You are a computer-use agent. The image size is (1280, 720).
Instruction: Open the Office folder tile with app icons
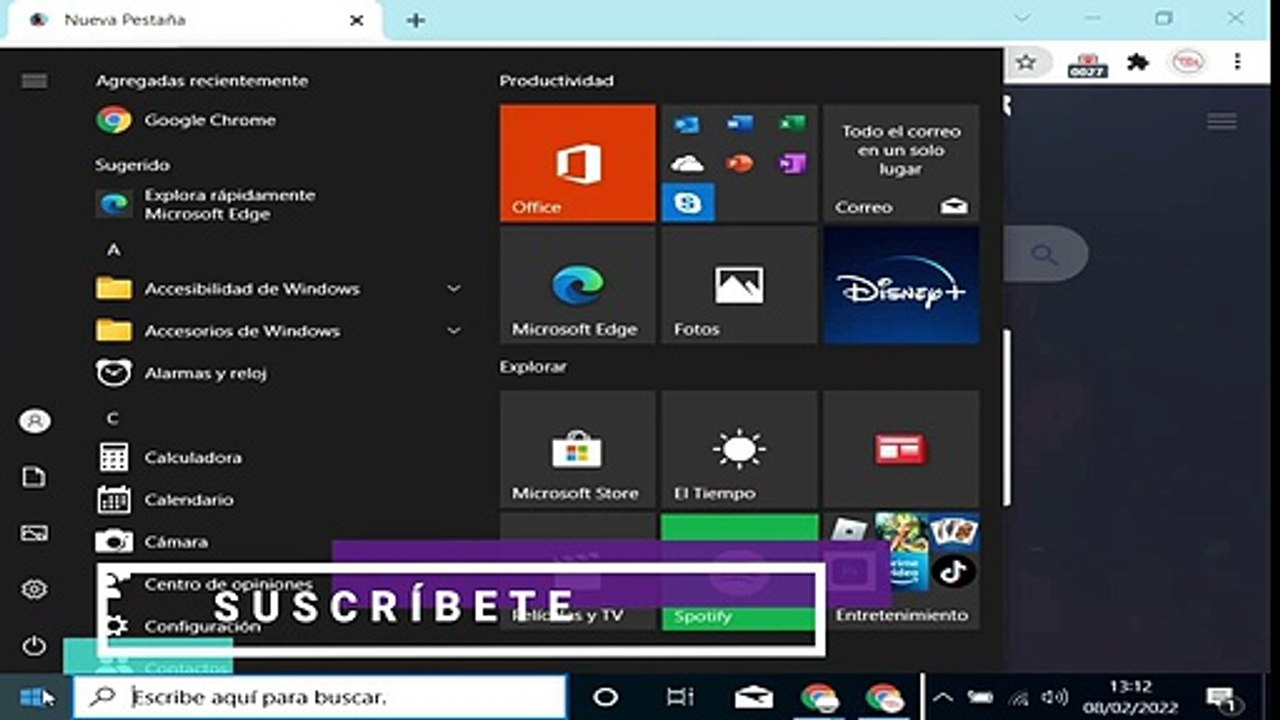pyautogui.click(x=739, y=163)
